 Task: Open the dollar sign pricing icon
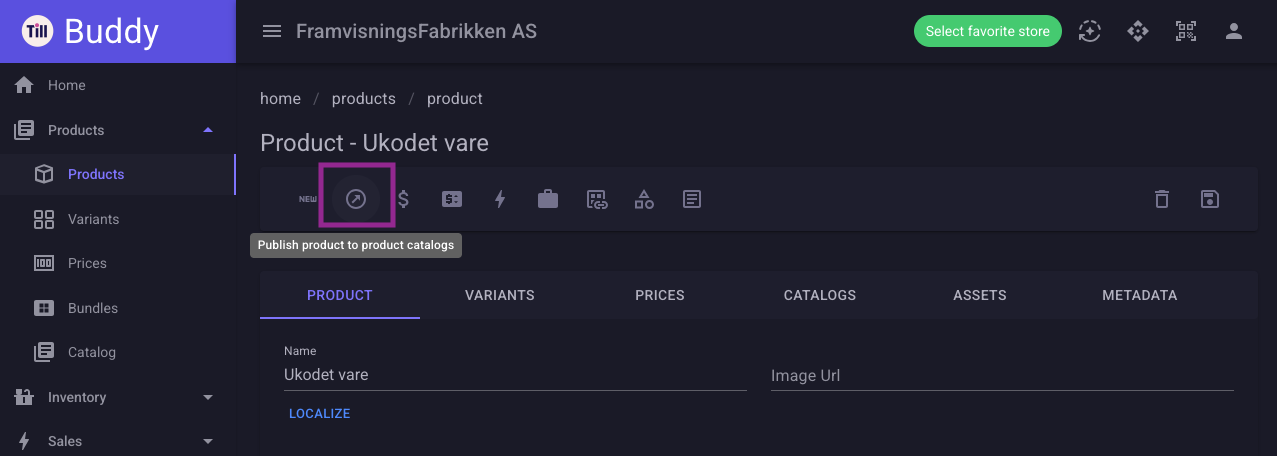404,199
